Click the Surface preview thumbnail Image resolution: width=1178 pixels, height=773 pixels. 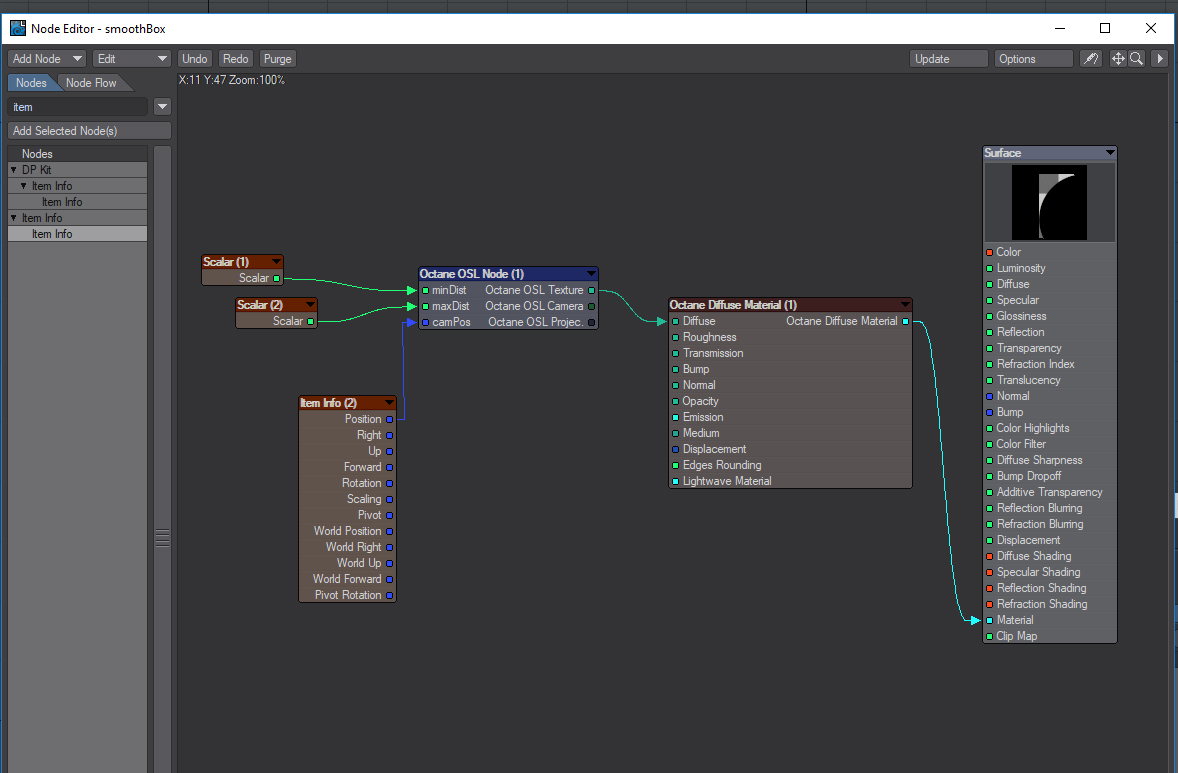click(x=1050, y=202)
